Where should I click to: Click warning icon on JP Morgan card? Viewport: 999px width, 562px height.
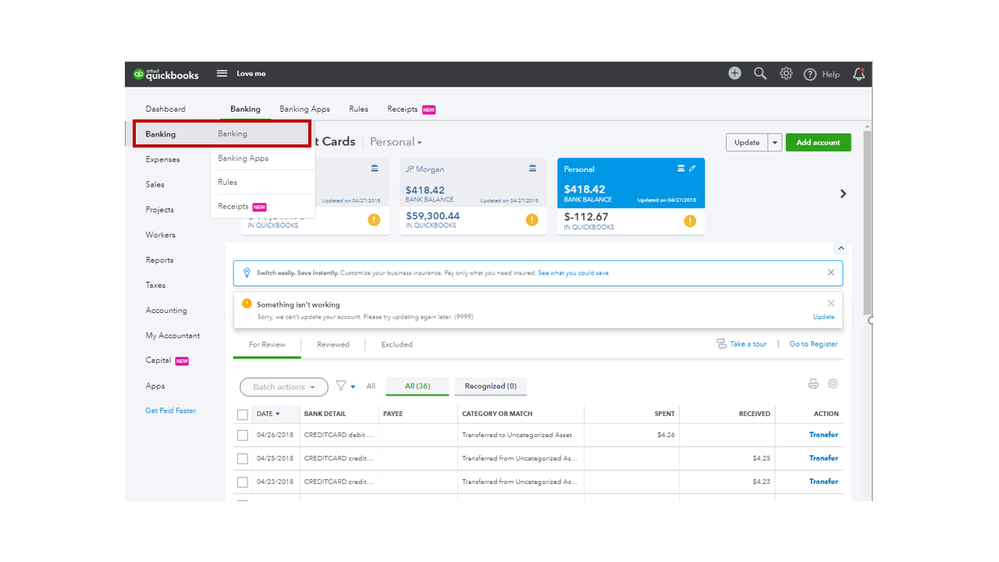(532, 220)
